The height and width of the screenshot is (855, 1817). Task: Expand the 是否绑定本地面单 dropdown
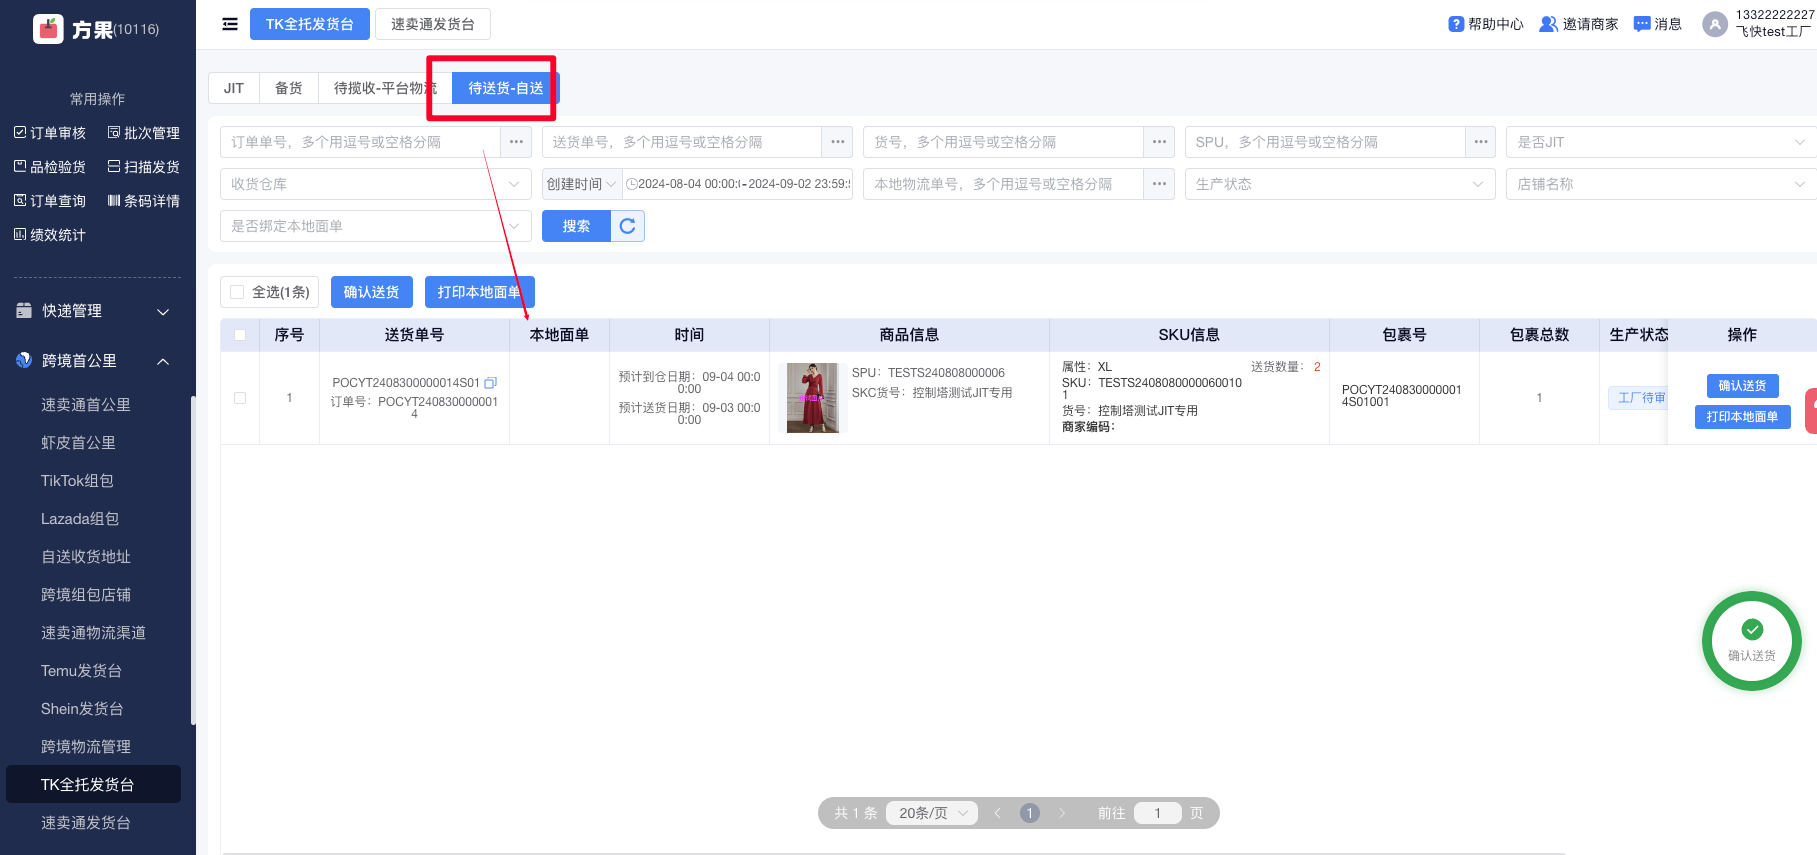coord(375,226)
